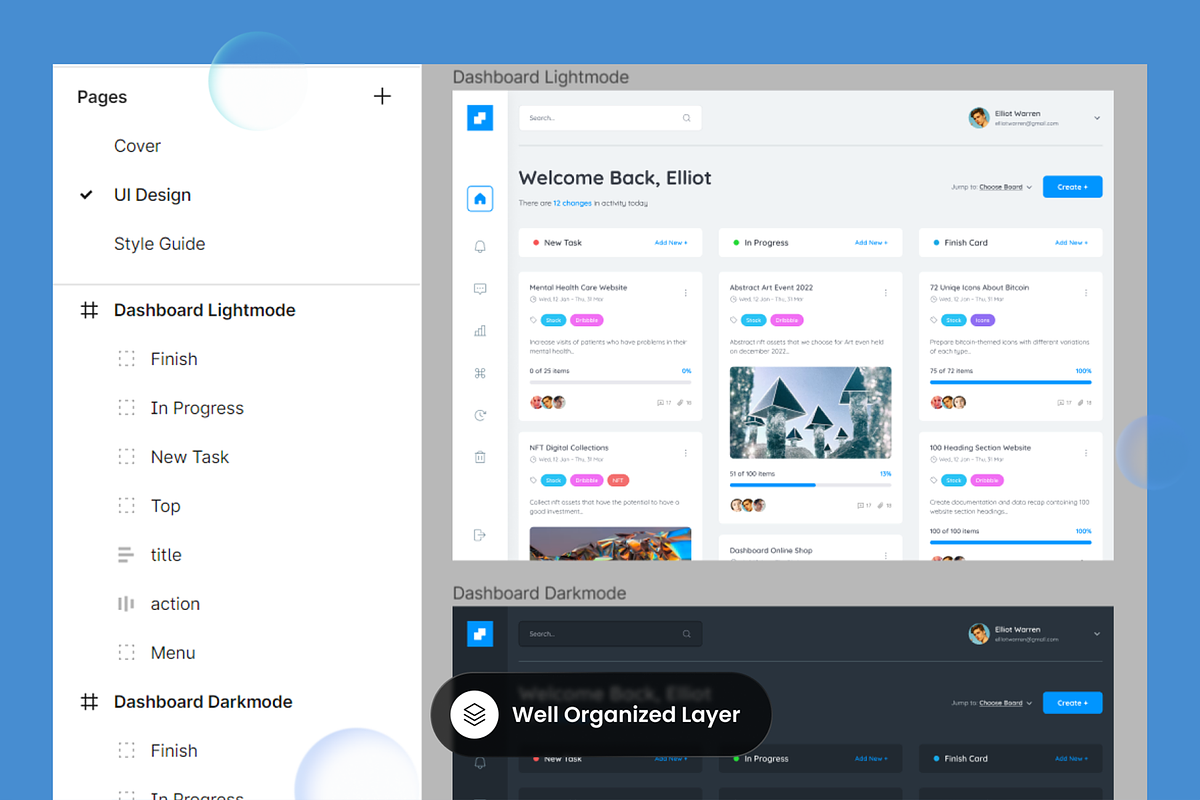The width and height of the screenshot is (1200, 800).
Task: Select the New Task layer
Action: (x=190, y=457)
